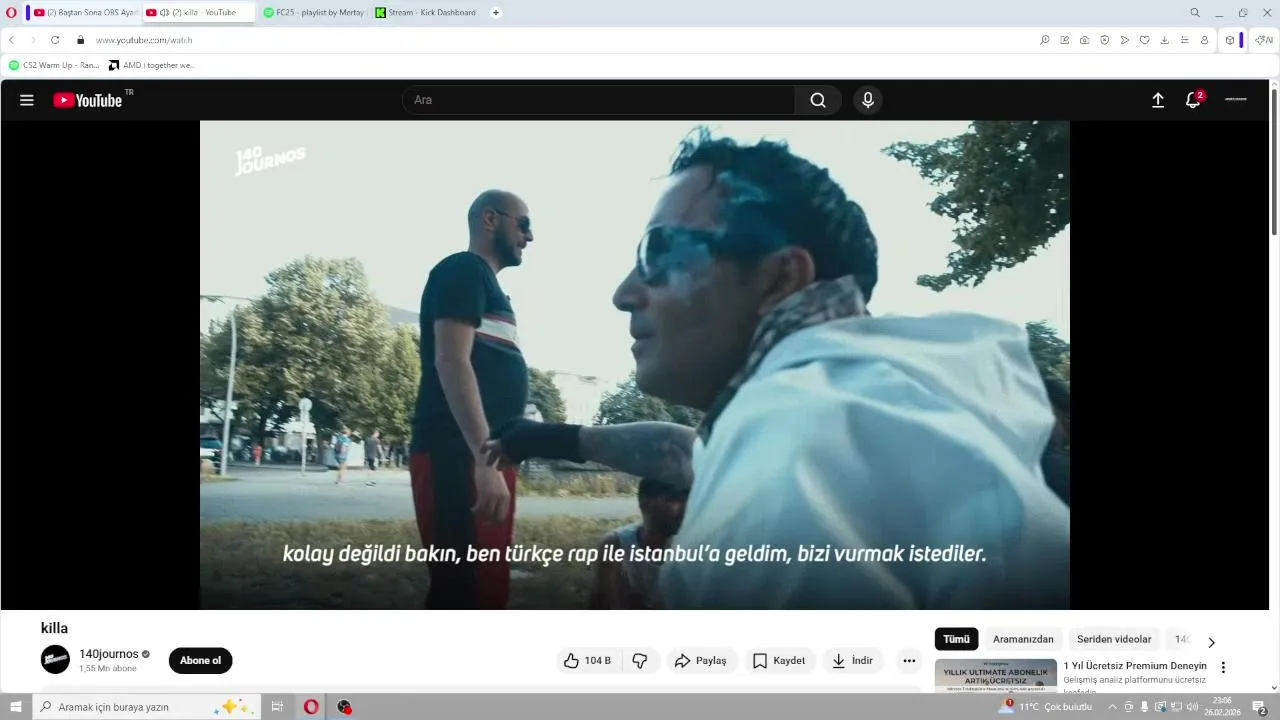This screenshot has height=720, width=1280.
Task: Open the Windows Start menu
Action: [15, 707]
